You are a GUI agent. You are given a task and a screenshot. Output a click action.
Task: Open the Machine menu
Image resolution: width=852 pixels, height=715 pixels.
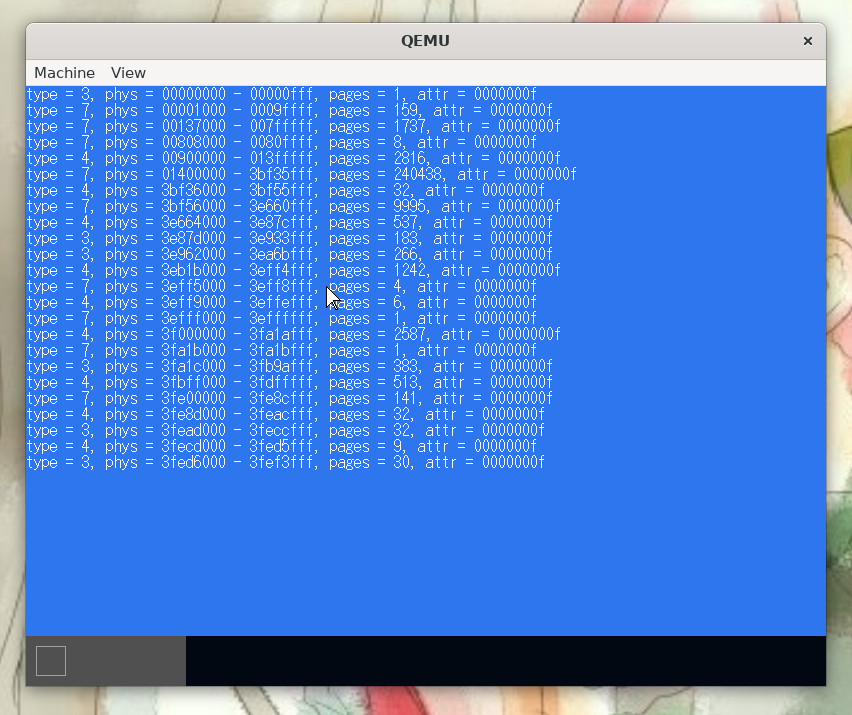click(x=64, y=73)
